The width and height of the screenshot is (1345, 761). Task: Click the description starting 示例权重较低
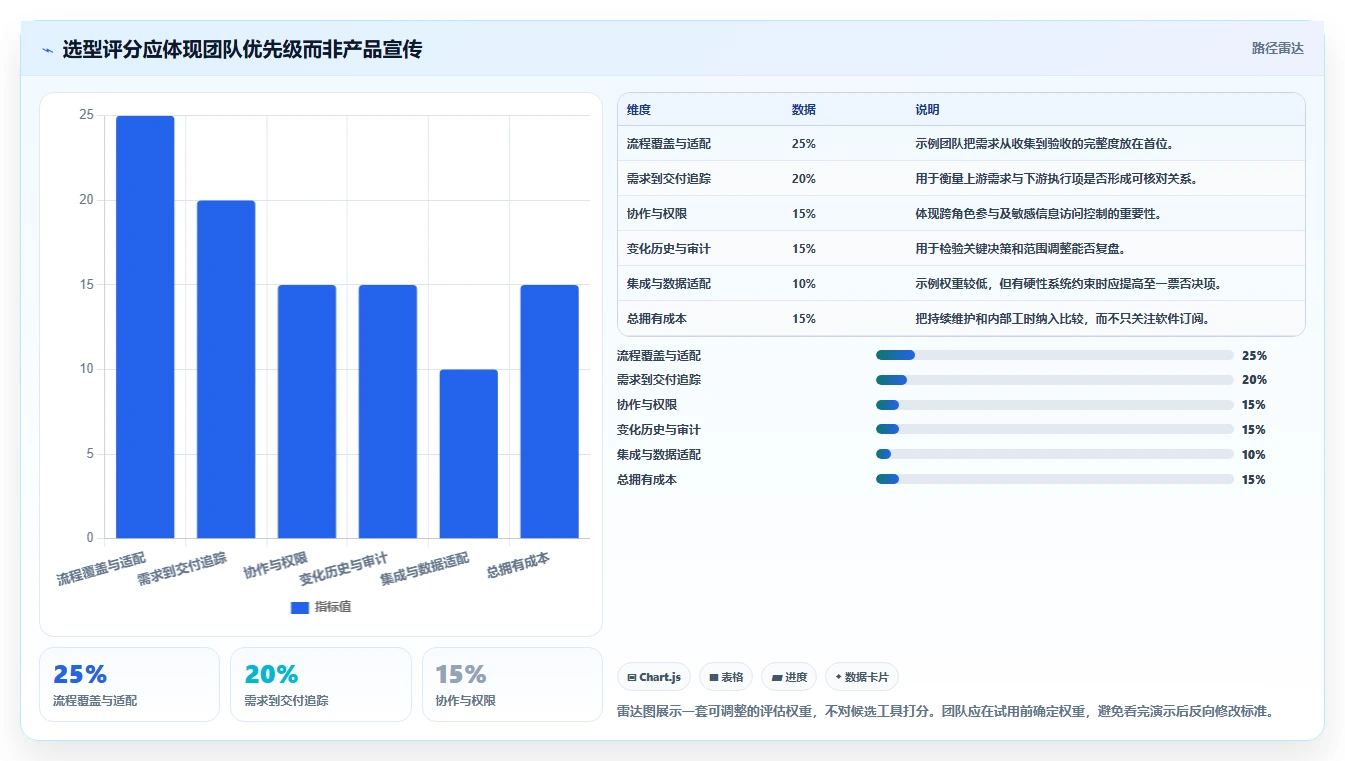tap(1068, 284)
